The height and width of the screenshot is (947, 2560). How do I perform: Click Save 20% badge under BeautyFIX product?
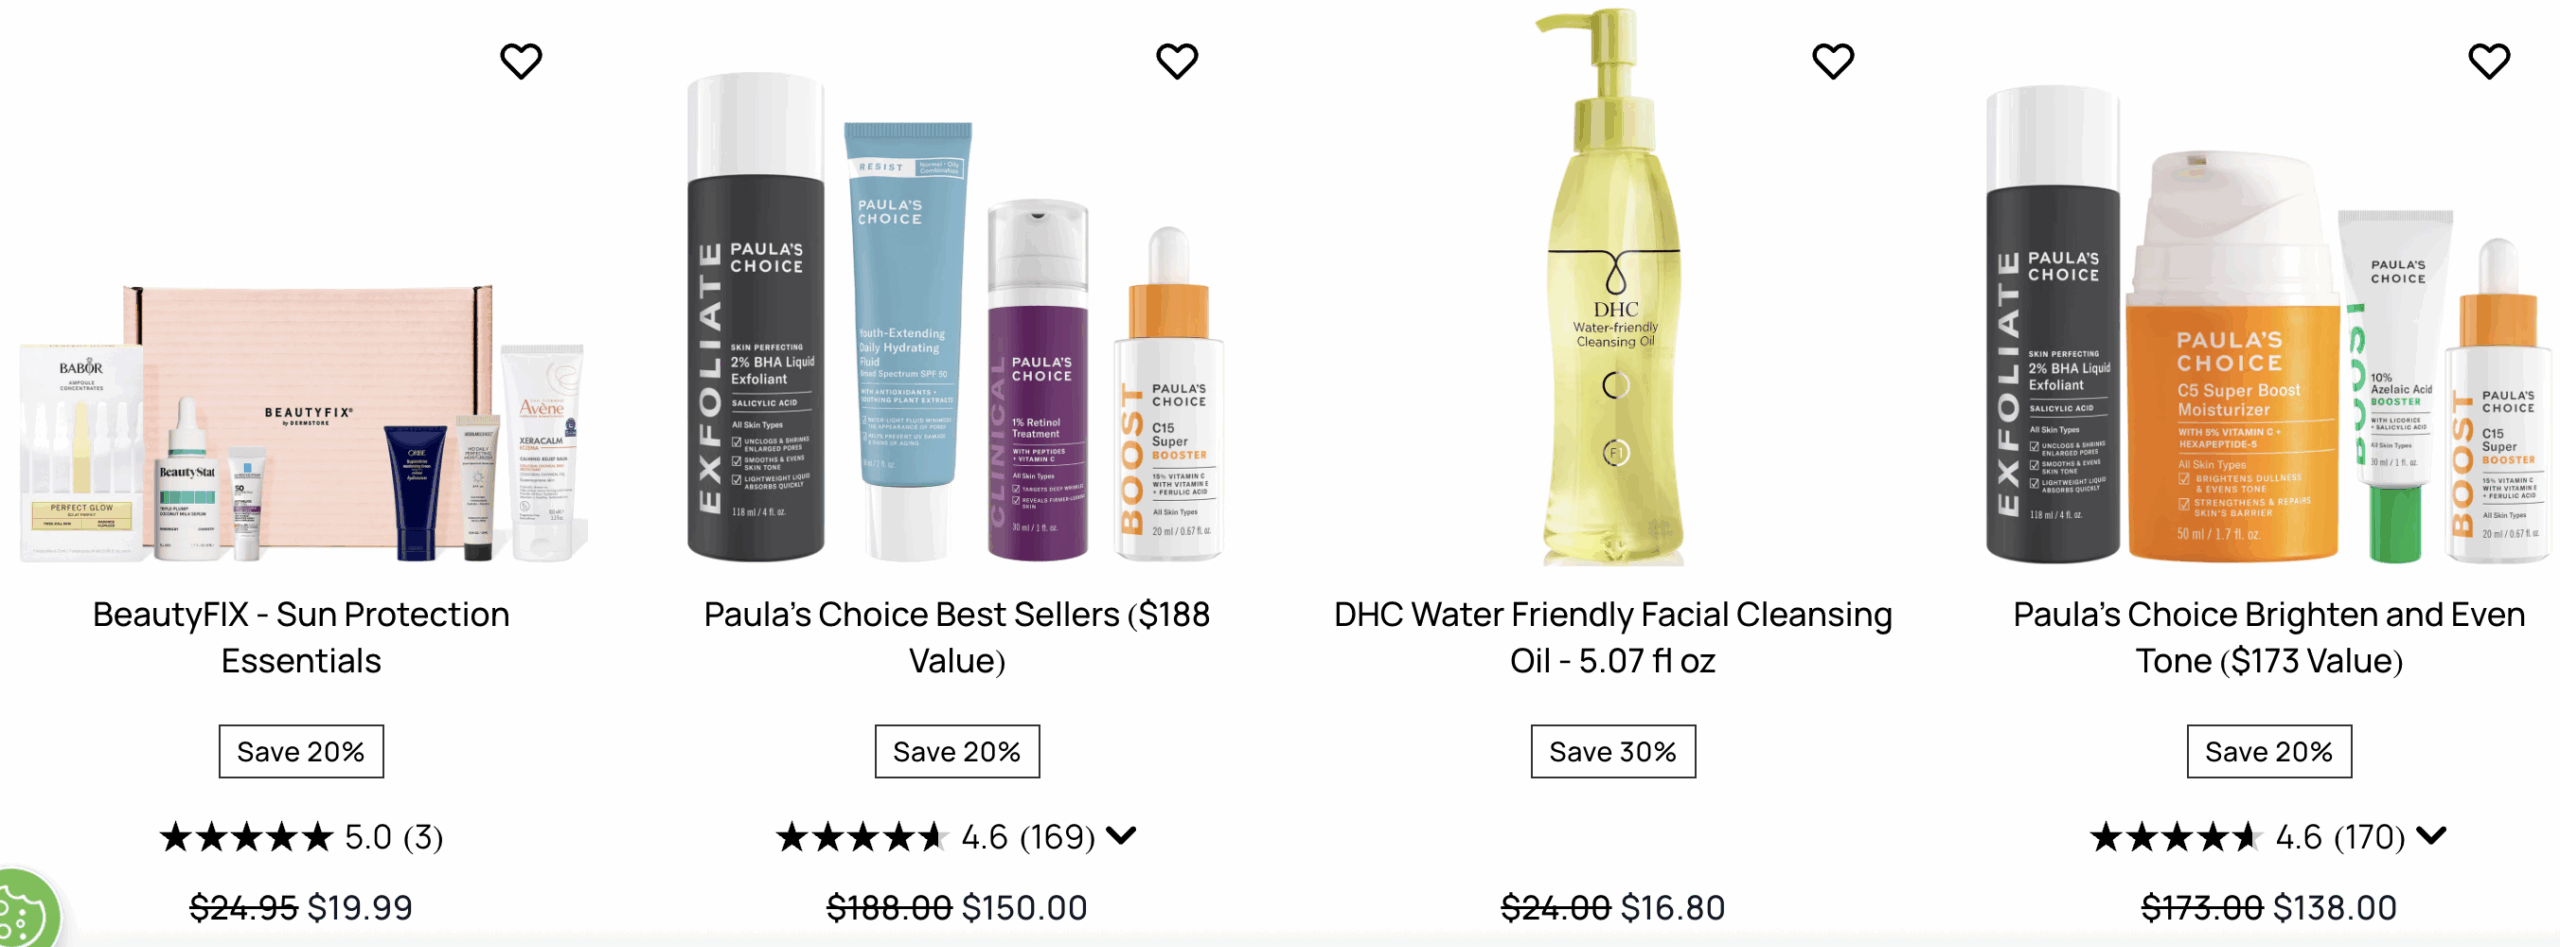click(301, 751)
